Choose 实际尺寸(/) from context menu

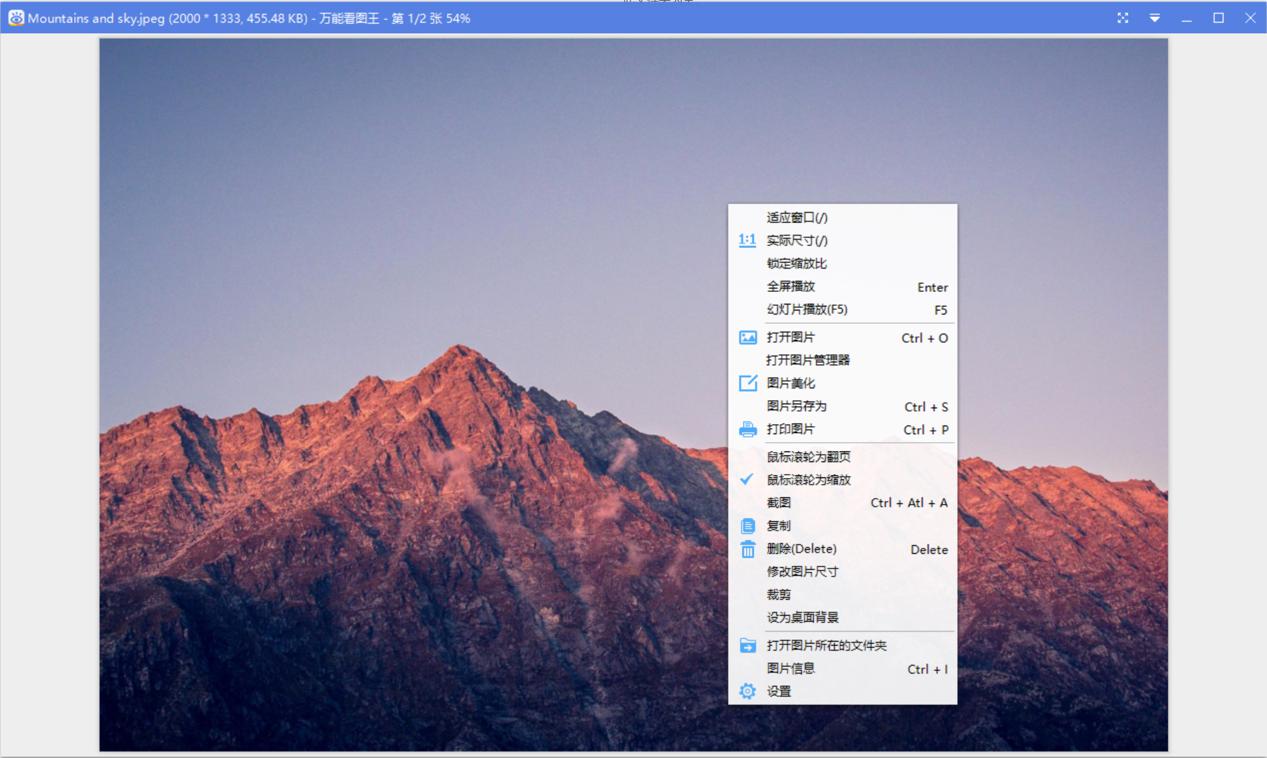coord(842,240)
